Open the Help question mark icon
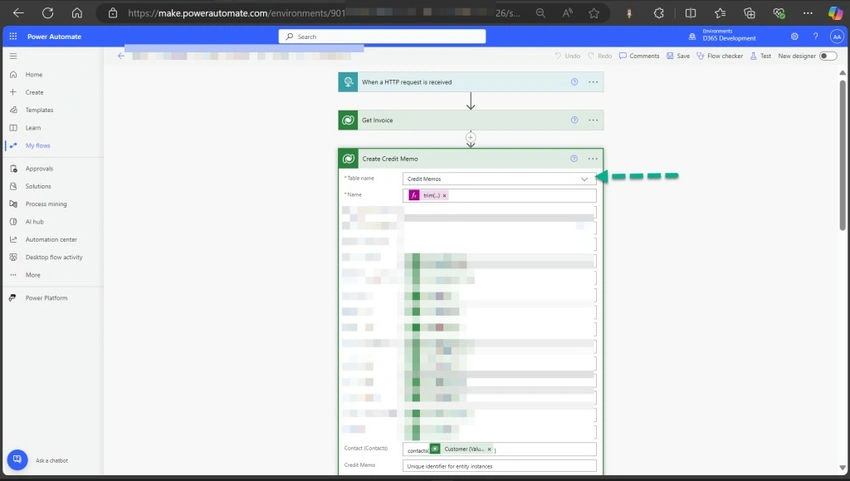This screenshot has width=850, height=481. (815, 36)
